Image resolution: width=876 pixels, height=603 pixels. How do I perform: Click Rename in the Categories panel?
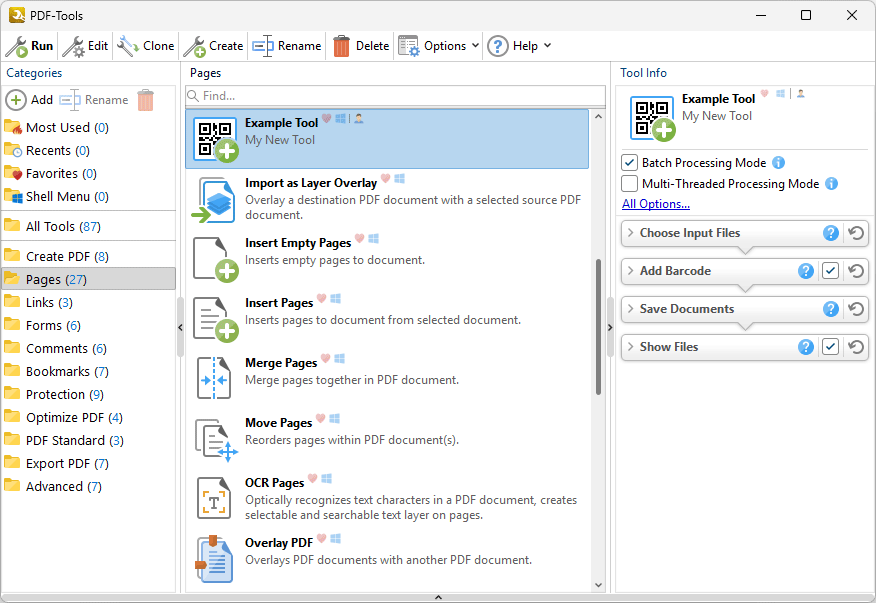click(x=94, y=100)
